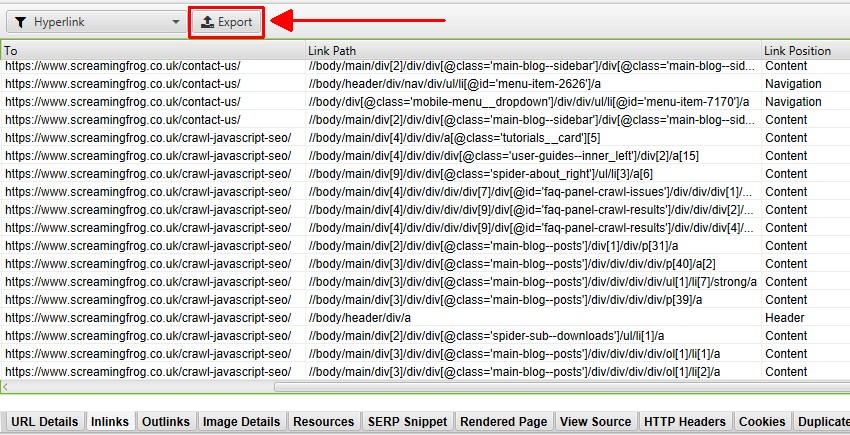Select the link path ending ol[1]/li[2]/a

(x=514, y=372)
